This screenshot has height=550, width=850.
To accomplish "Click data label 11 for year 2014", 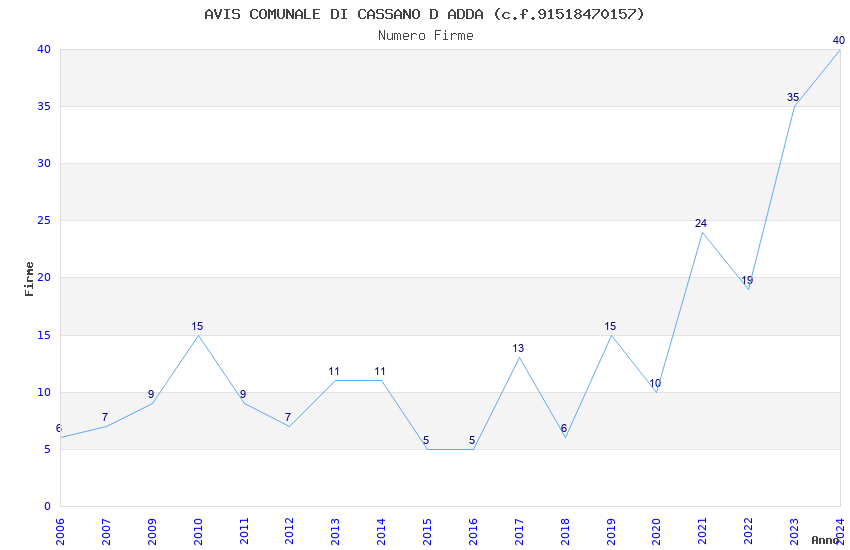I will point(380,372).
